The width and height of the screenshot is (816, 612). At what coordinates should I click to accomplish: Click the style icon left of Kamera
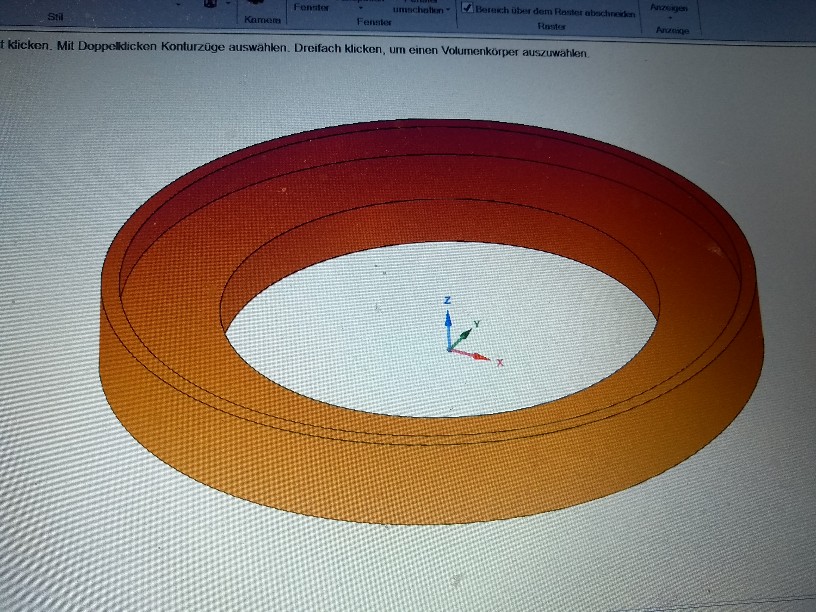[x=210, y=4]
